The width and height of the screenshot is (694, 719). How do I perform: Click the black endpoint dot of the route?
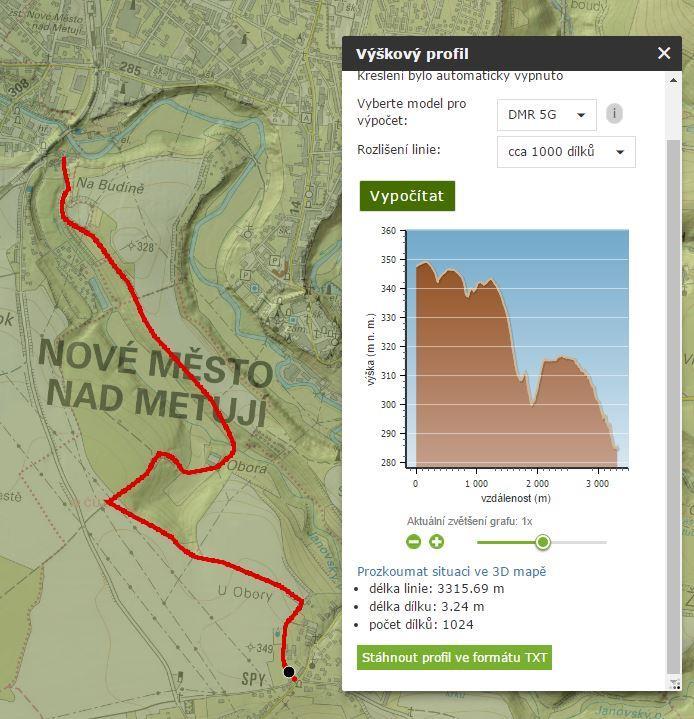click(289, 672)
